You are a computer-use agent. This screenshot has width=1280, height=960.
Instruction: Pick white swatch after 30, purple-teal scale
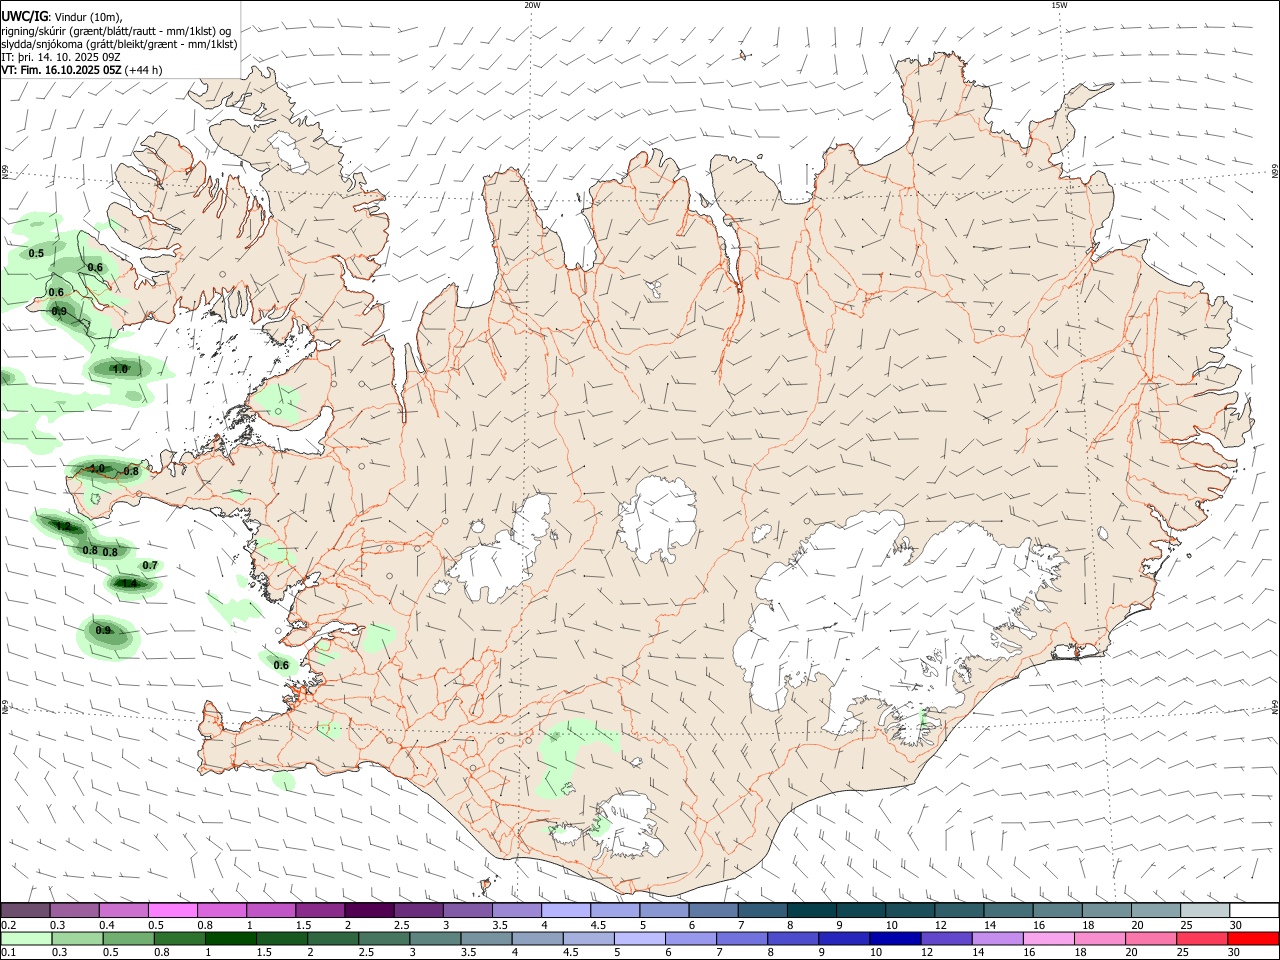coord(1253,911)
